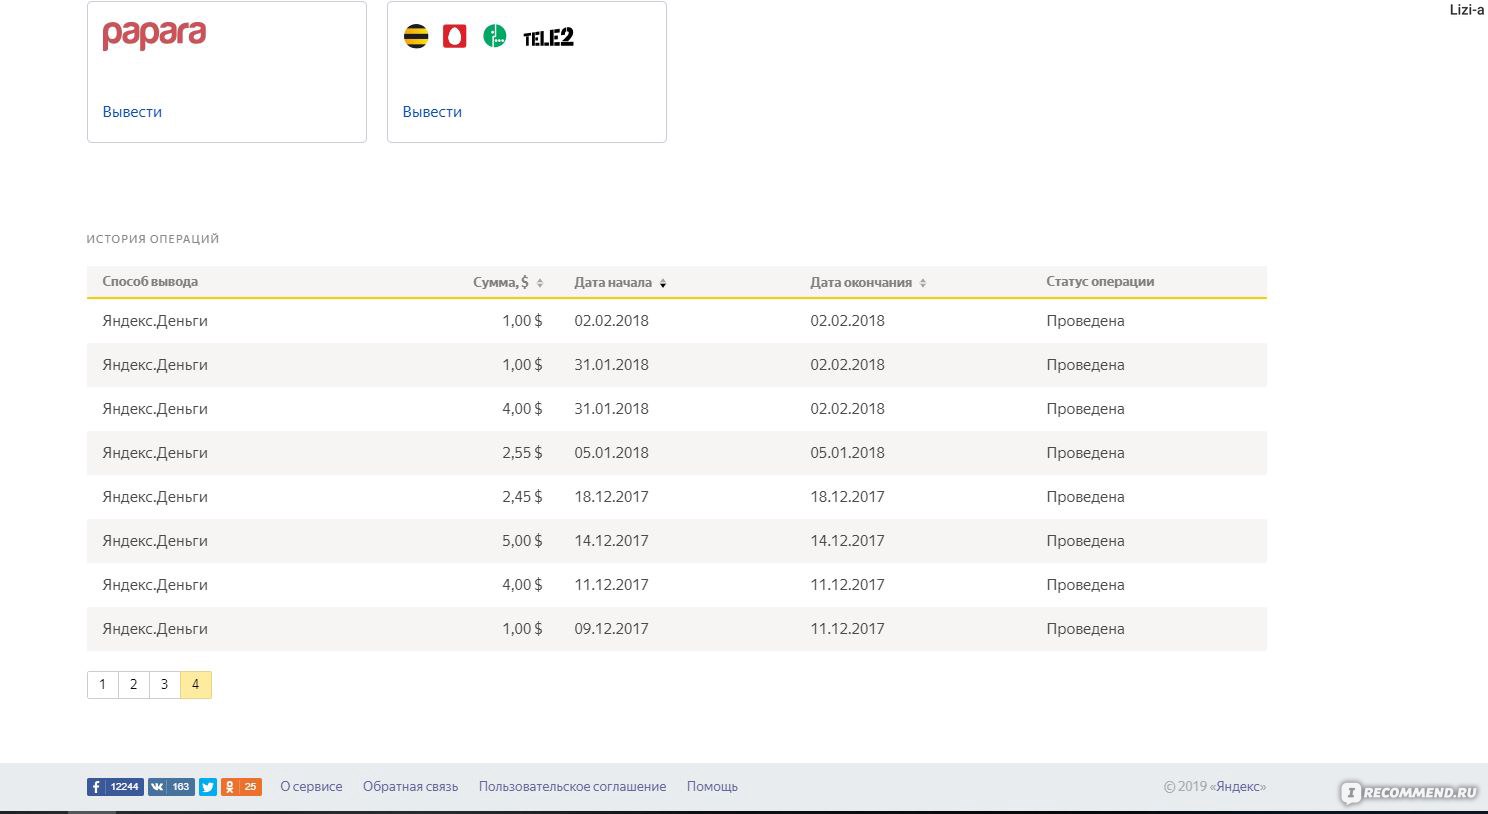This screenshot has width=1488, height=814.
Task: Go to history page 1
Action: coord(102,685)
